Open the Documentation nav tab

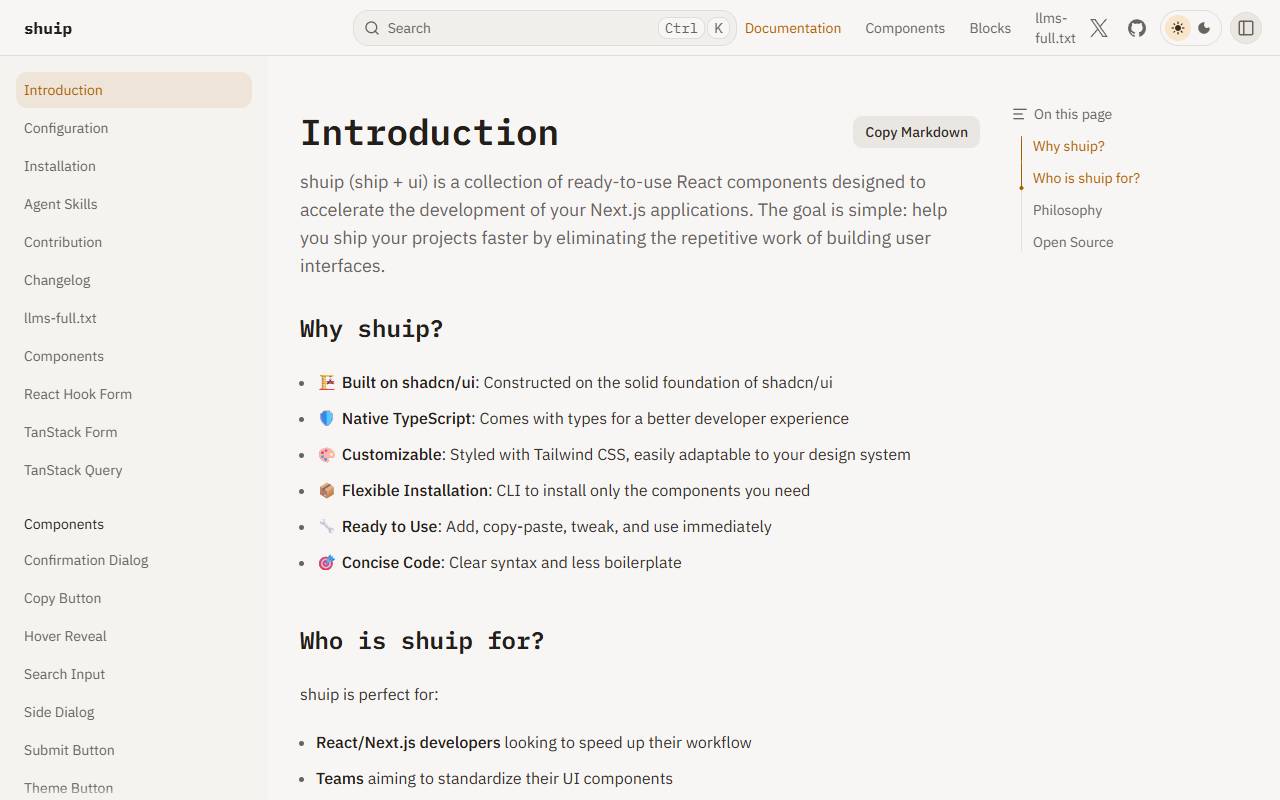click(x=793, y=28)
